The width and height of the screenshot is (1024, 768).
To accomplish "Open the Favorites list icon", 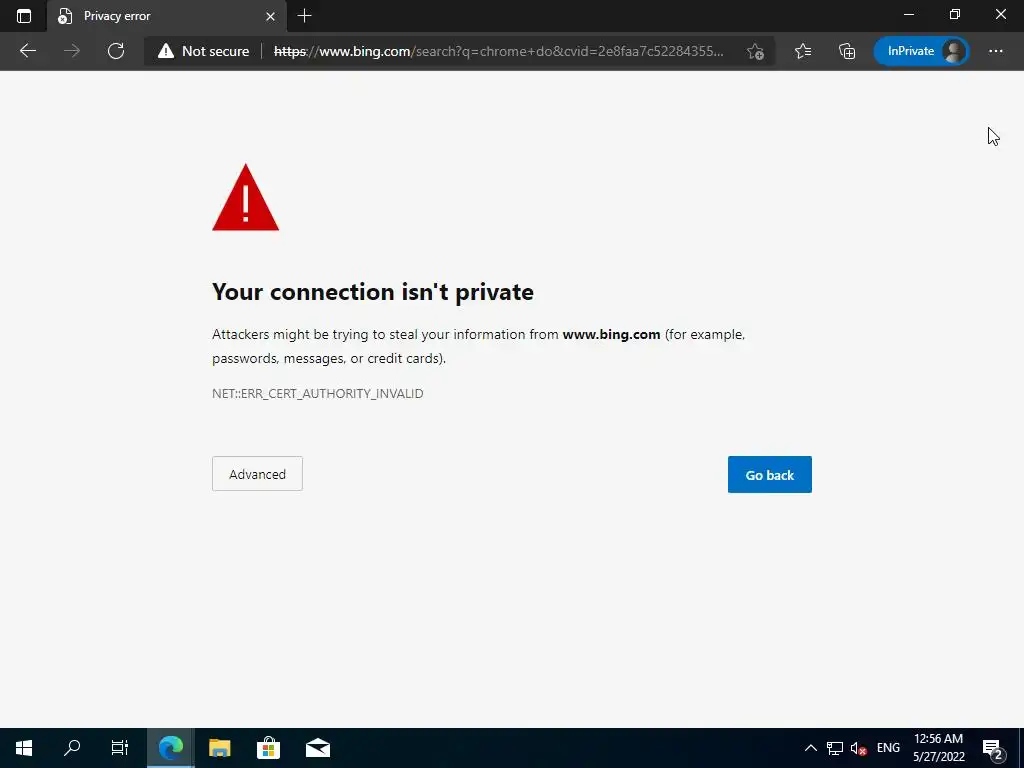I will point(803,51).
